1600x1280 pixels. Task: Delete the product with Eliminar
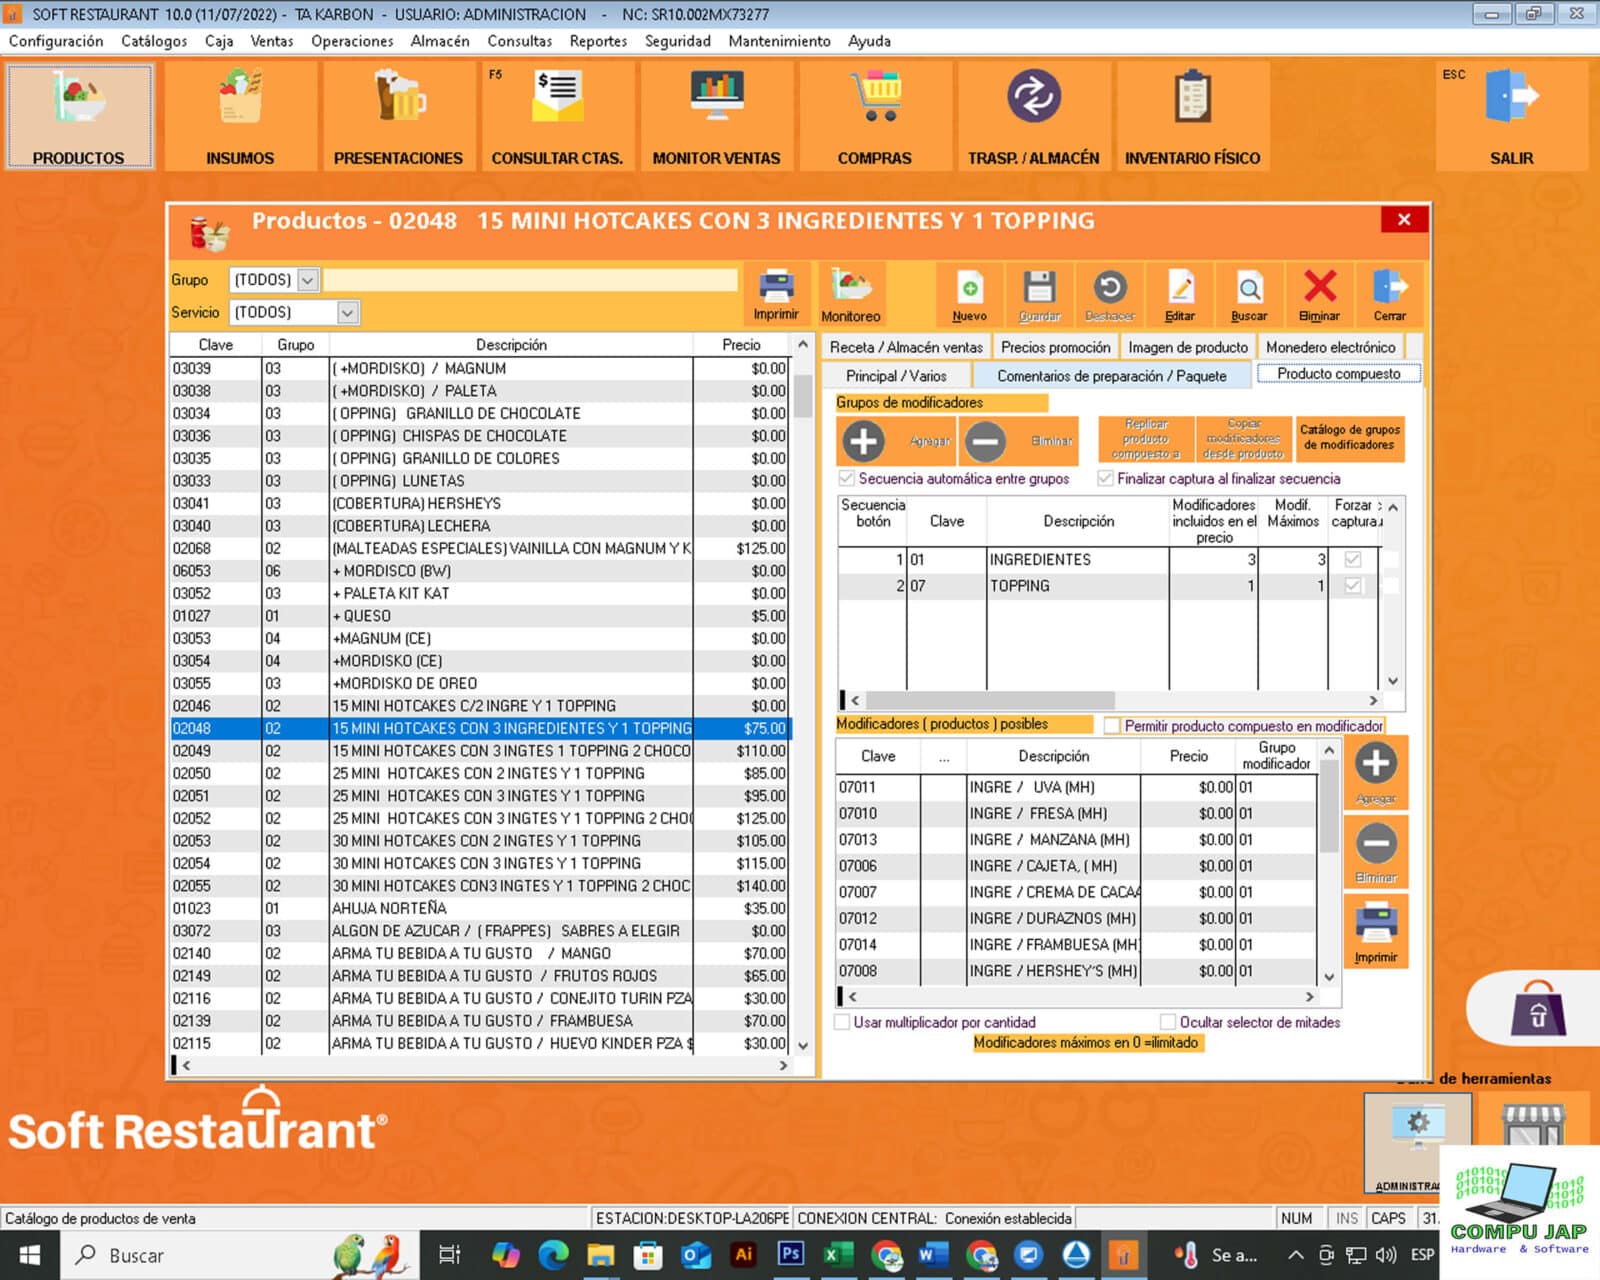pyautogui.click(x=1320, y=294)
